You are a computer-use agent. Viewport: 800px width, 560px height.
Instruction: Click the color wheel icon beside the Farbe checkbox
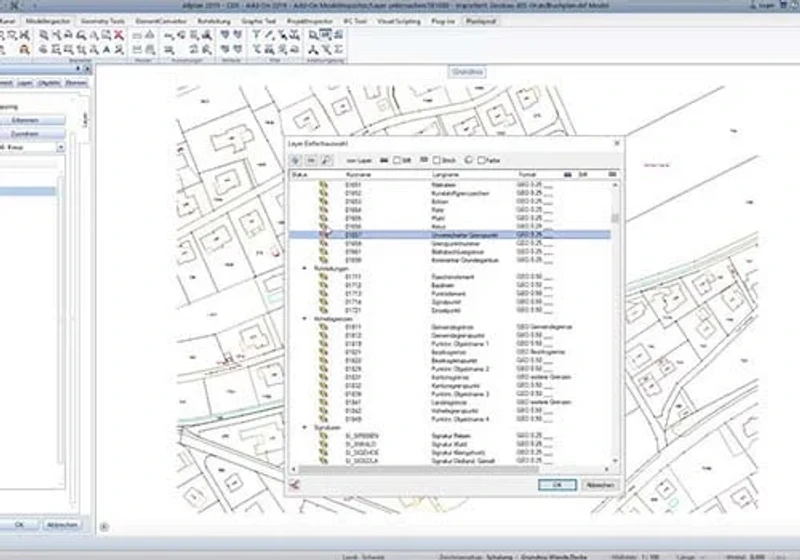click(x=468, y=160)
